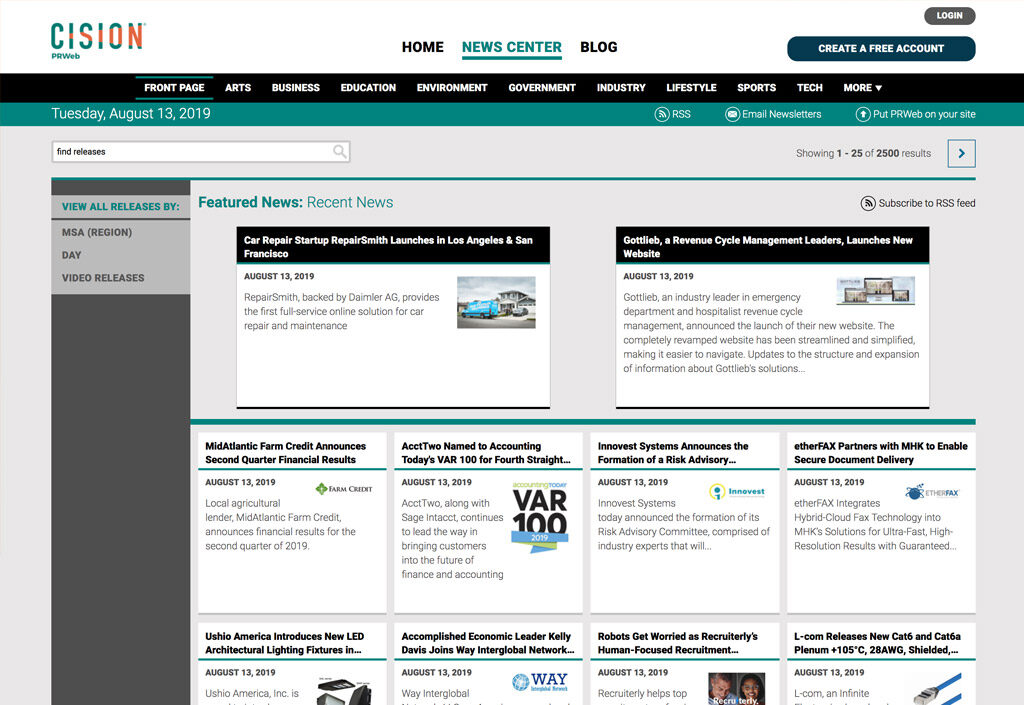Open etherFAX Partners with MHK headline
The width and height of the screenshot is (1024, 705).
[x=881, y=453]
